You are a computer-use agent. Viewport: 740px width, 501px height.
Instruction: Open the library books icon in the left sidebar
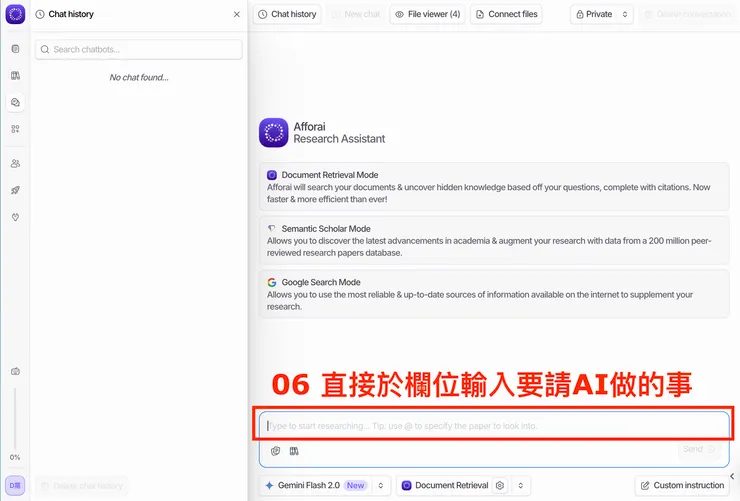[15, 75]
